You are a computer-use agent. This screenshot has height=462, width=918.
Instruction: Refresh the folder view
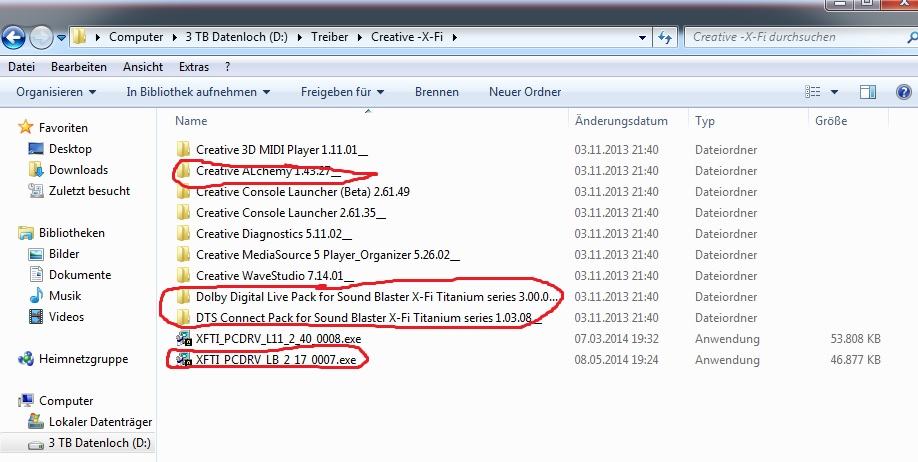coord(664,37)
